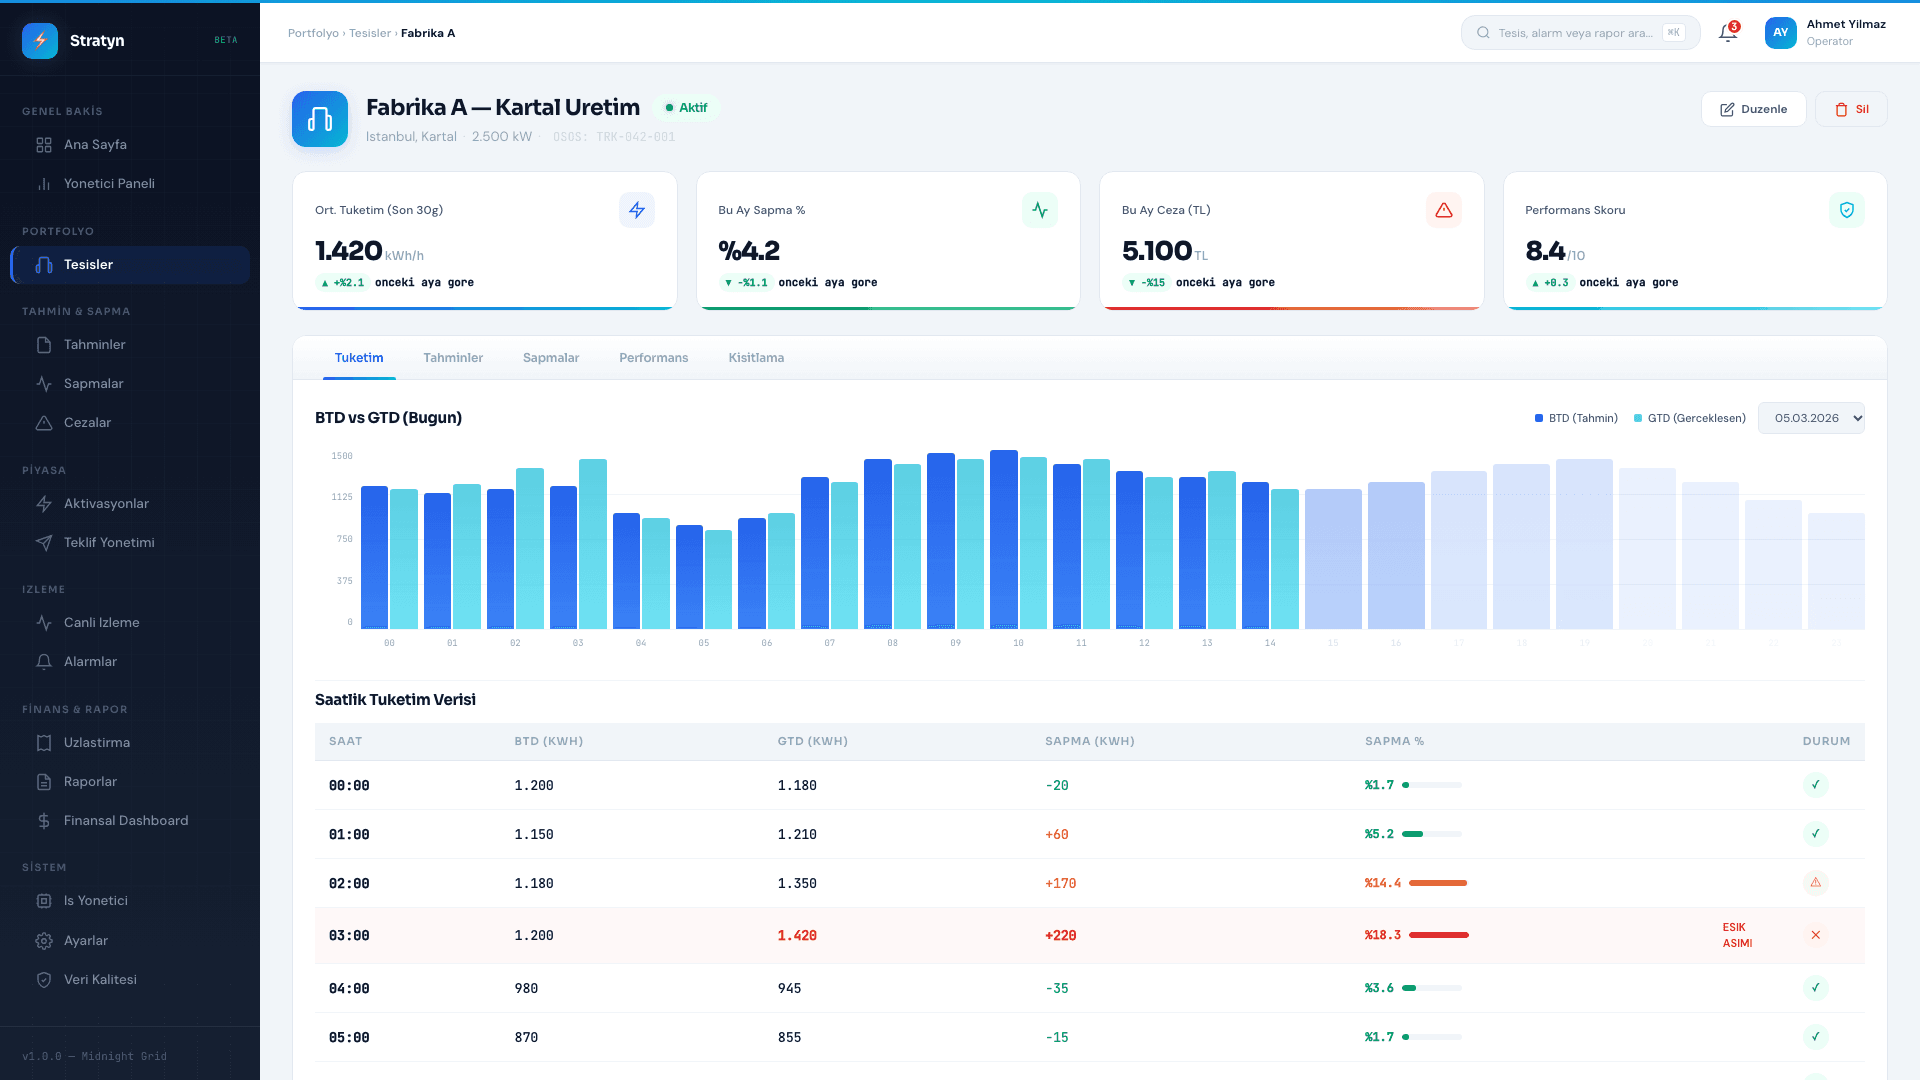Click the warning status icon in 02:00 row
Screen dimensions: 1920x1080
pyautogui.click(x=1816, y=883)
